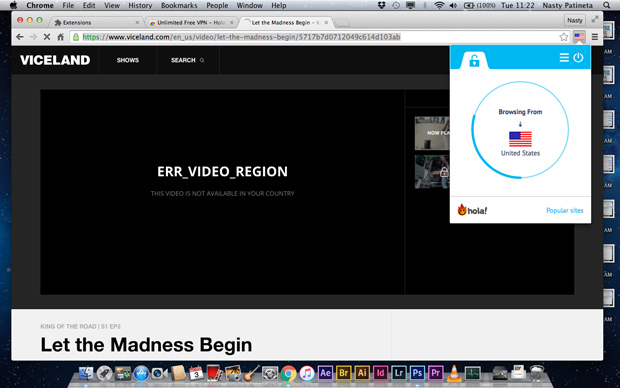Open the Chrome menu in menu bar
This screenshot has width=620, height=388.
(40, 5)
